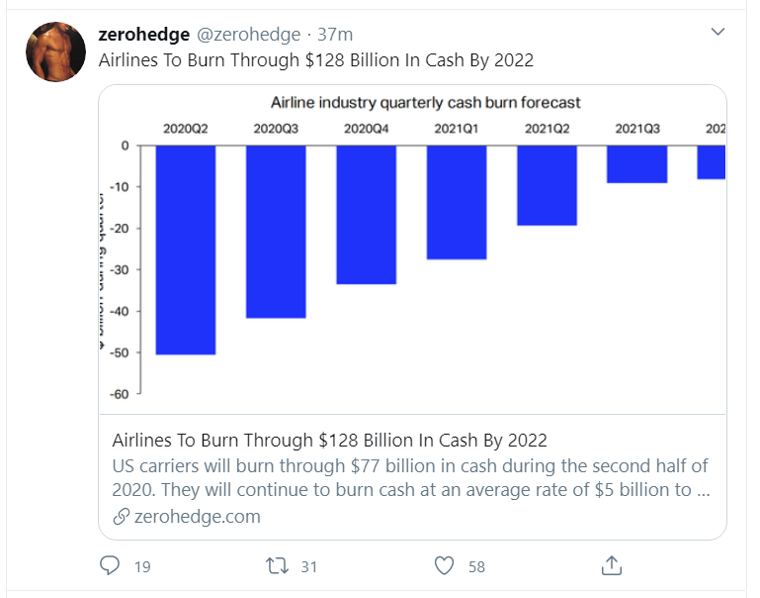Like the tweet with heart icon
Screen dimensions: 760x598
tap(444, 566)
